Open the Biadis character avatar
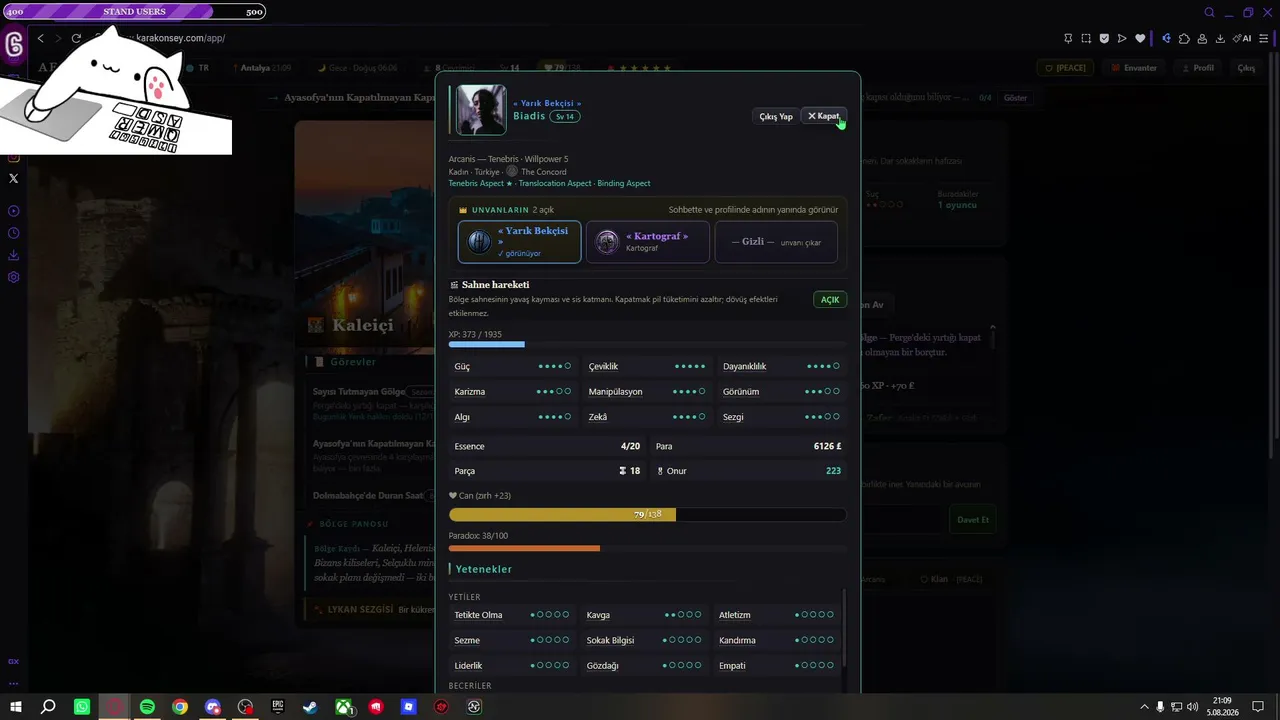Image resolution: width=1280 pixels, height=720 pixels. click(481, 110)
